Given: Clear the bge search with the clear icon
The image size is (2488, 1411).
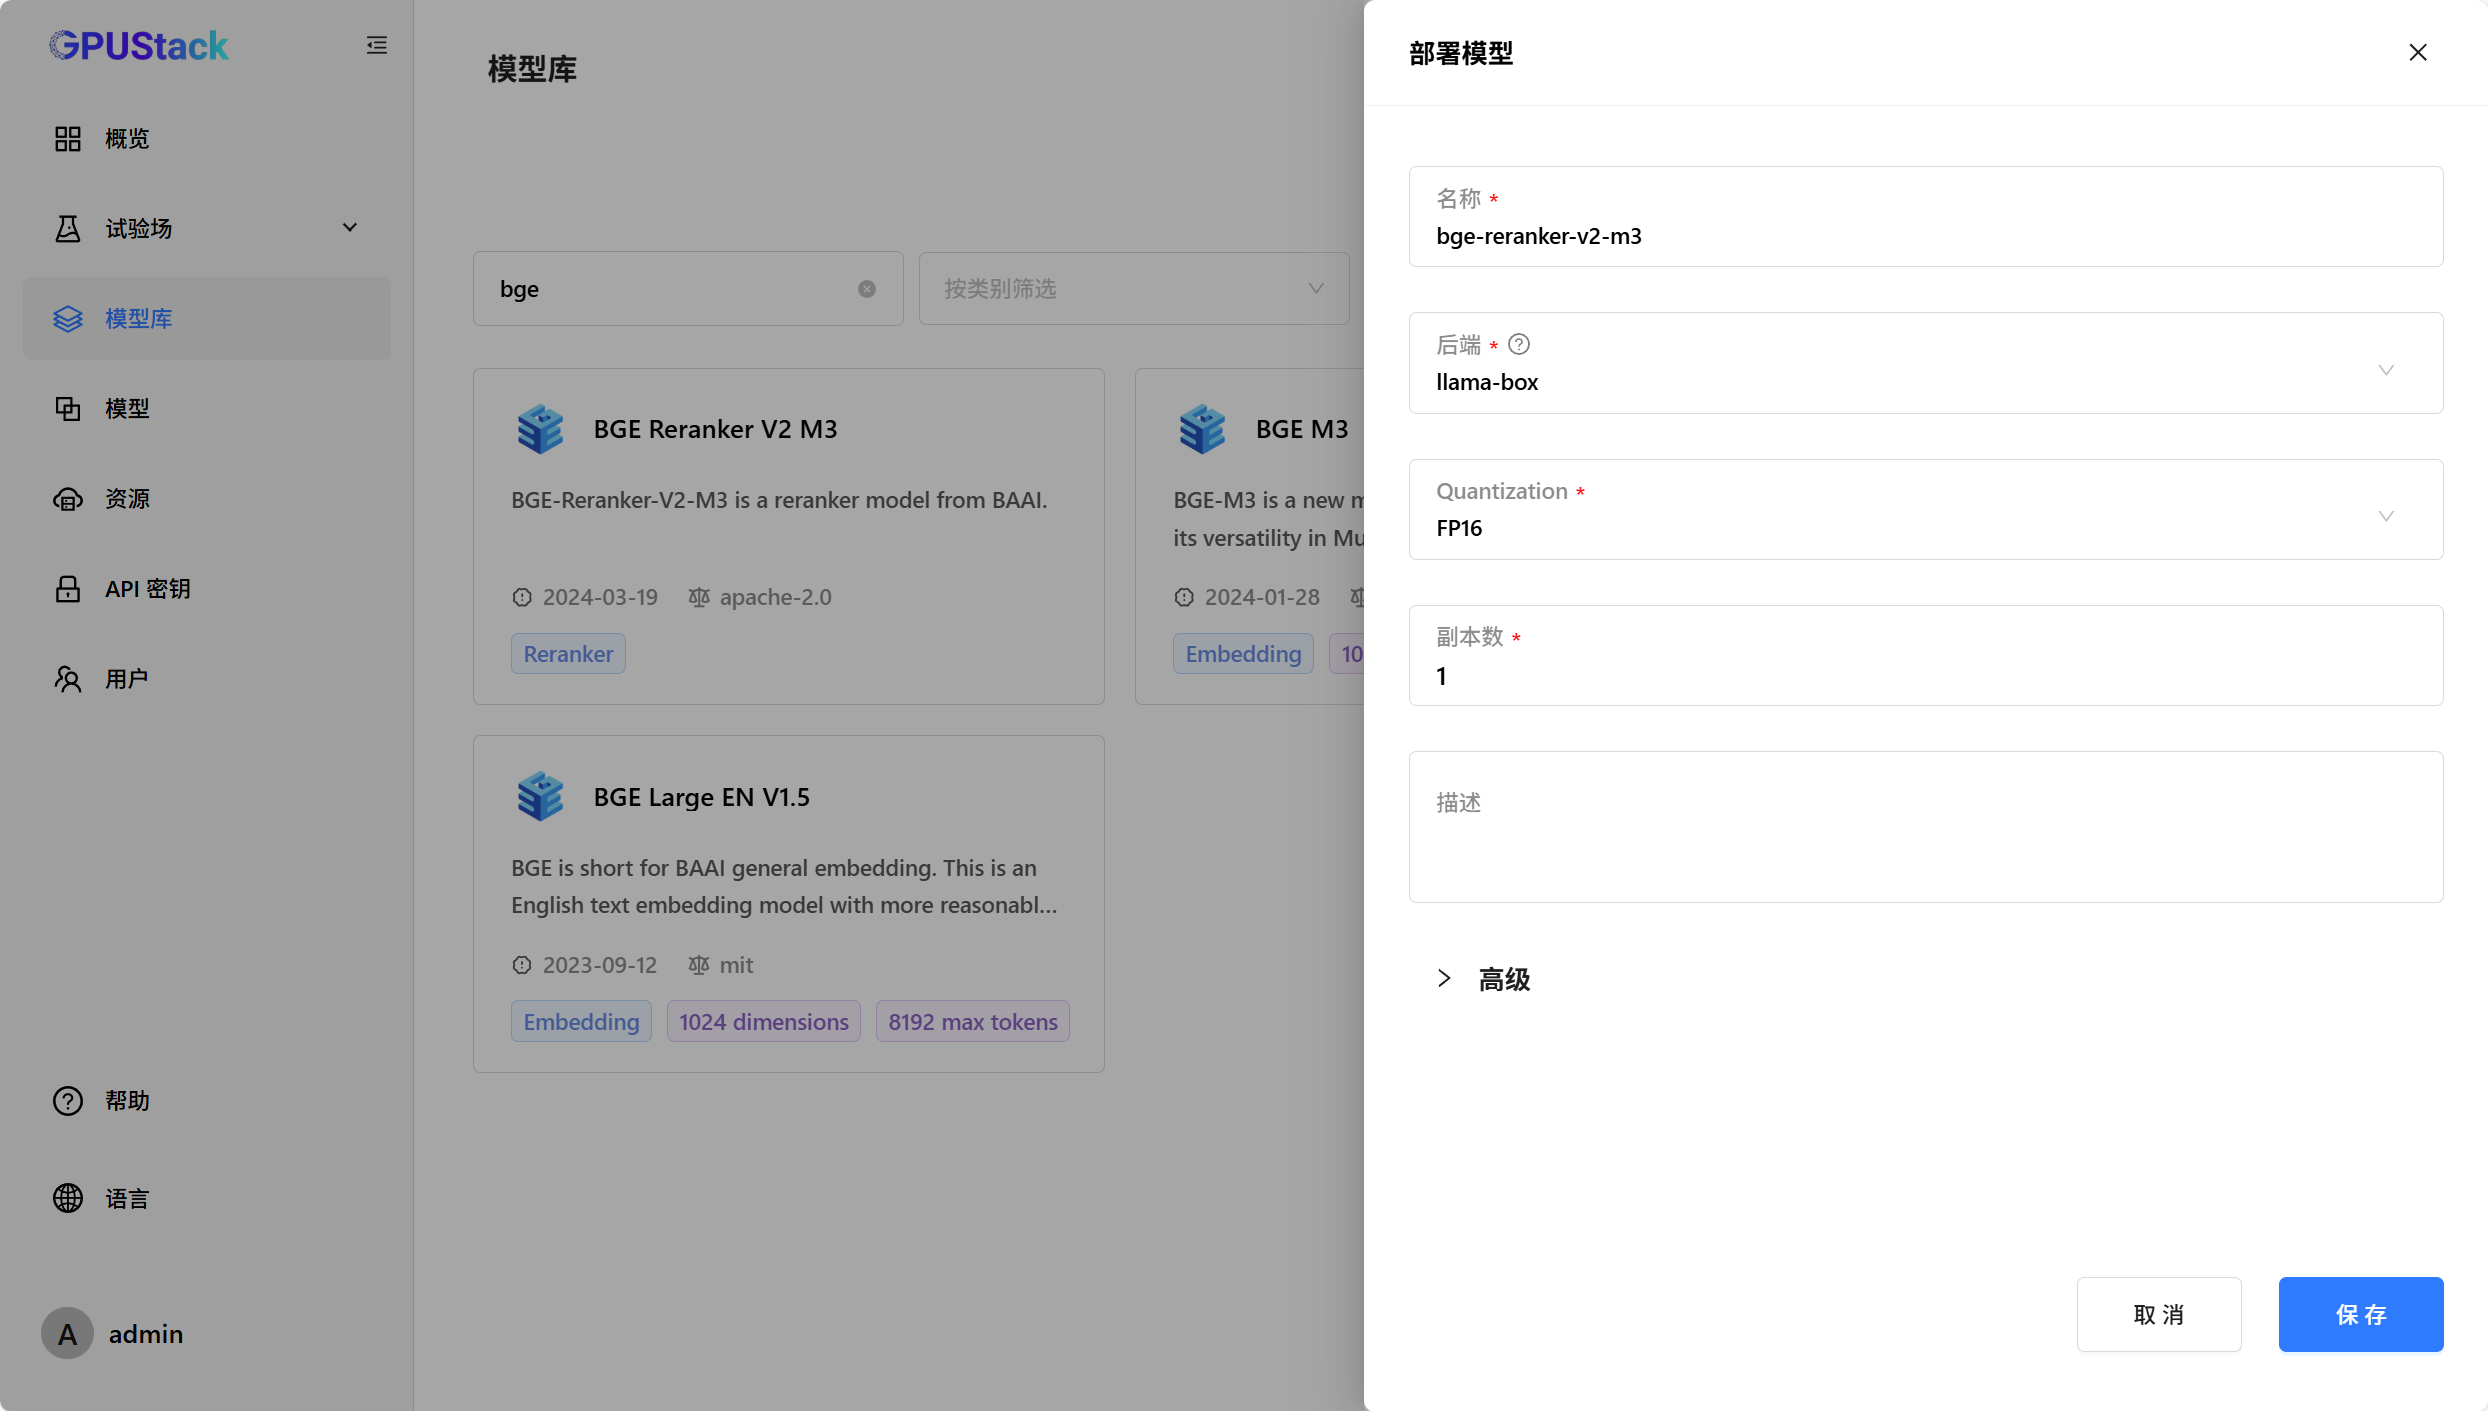Looking at the screenshot, I should 865,288.
